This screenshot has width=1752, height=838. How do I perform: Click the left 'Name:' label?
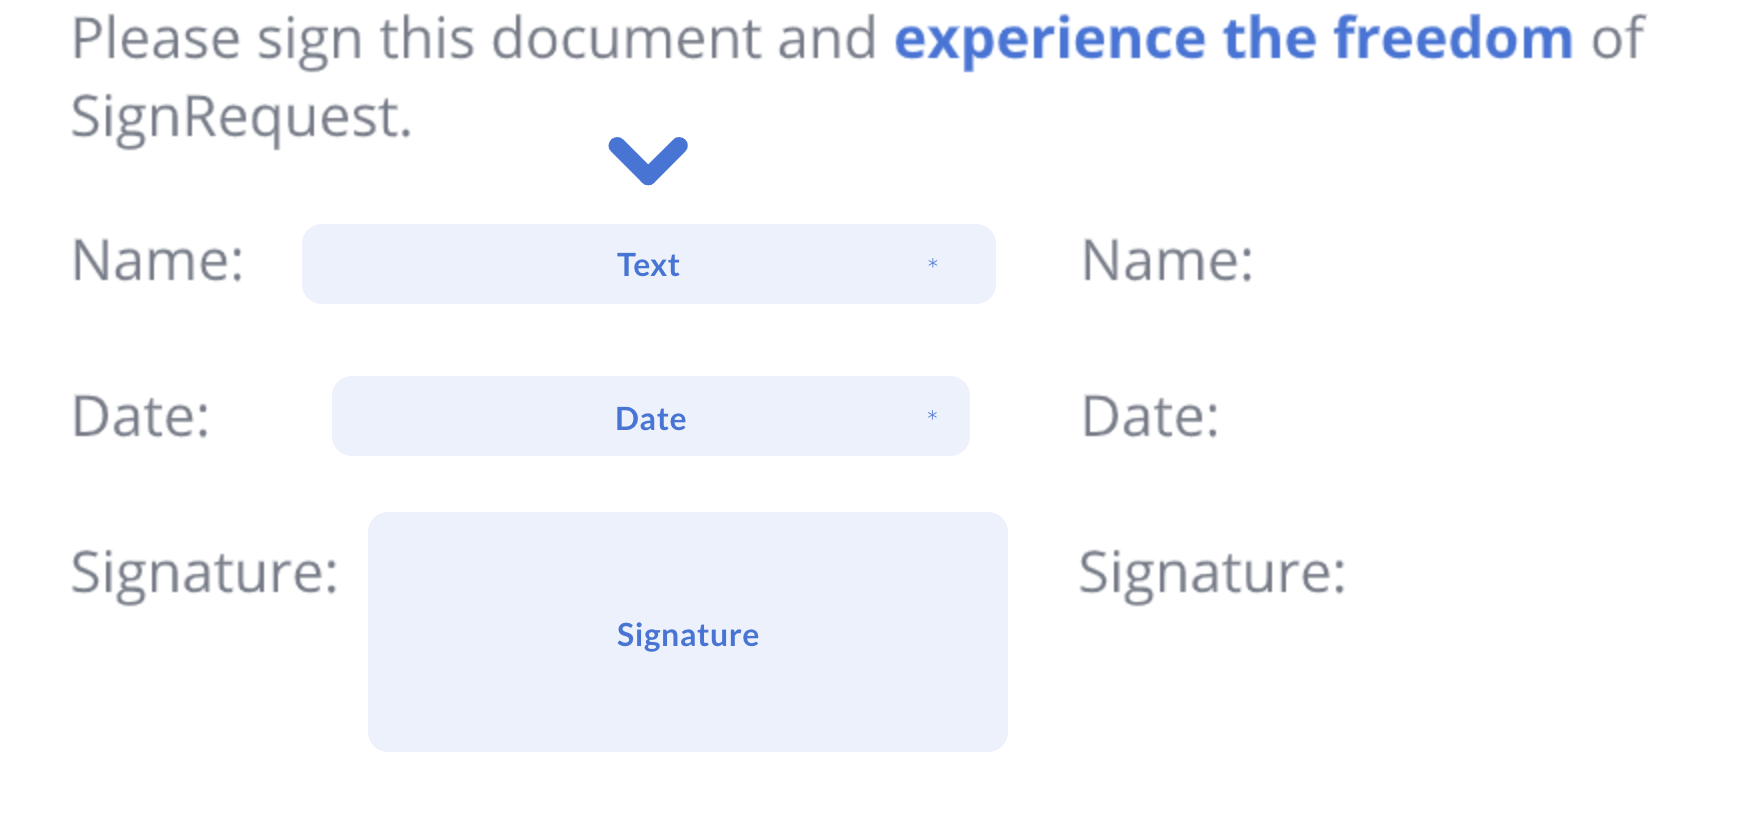pos(158,261)
